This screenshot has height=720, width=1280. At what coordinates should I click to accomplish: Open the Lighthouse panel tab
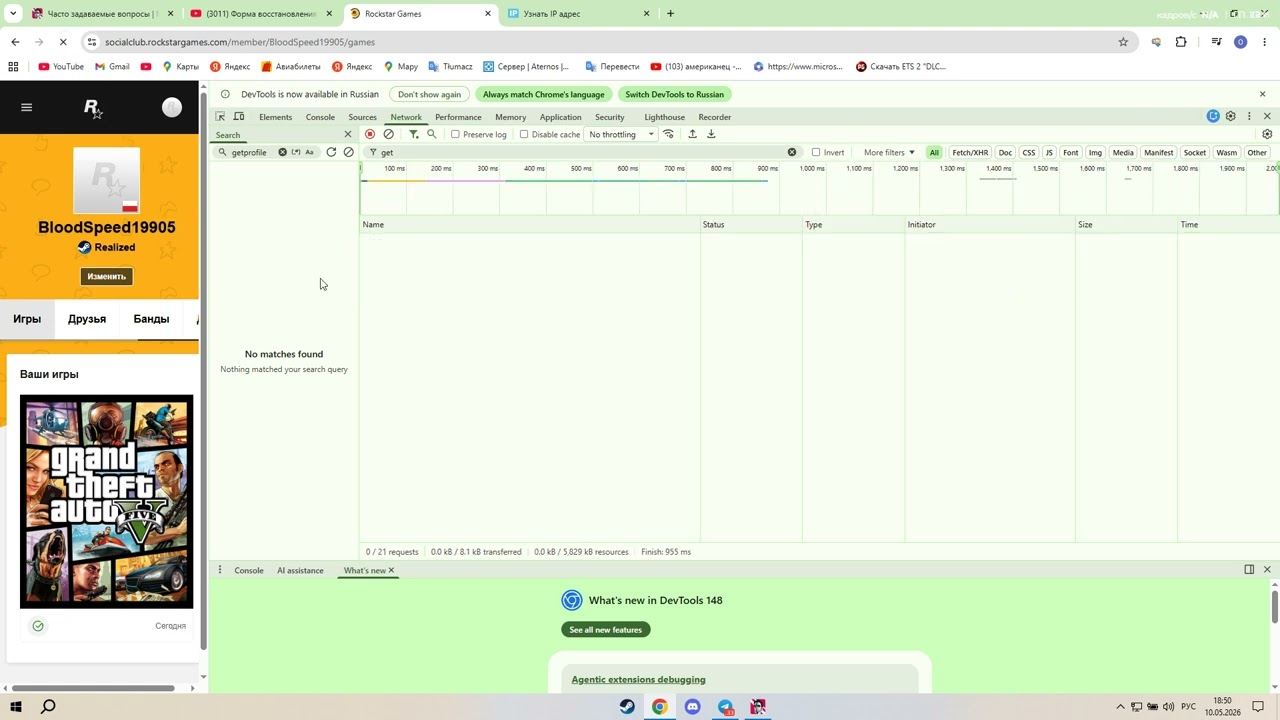tap(665, 117)
